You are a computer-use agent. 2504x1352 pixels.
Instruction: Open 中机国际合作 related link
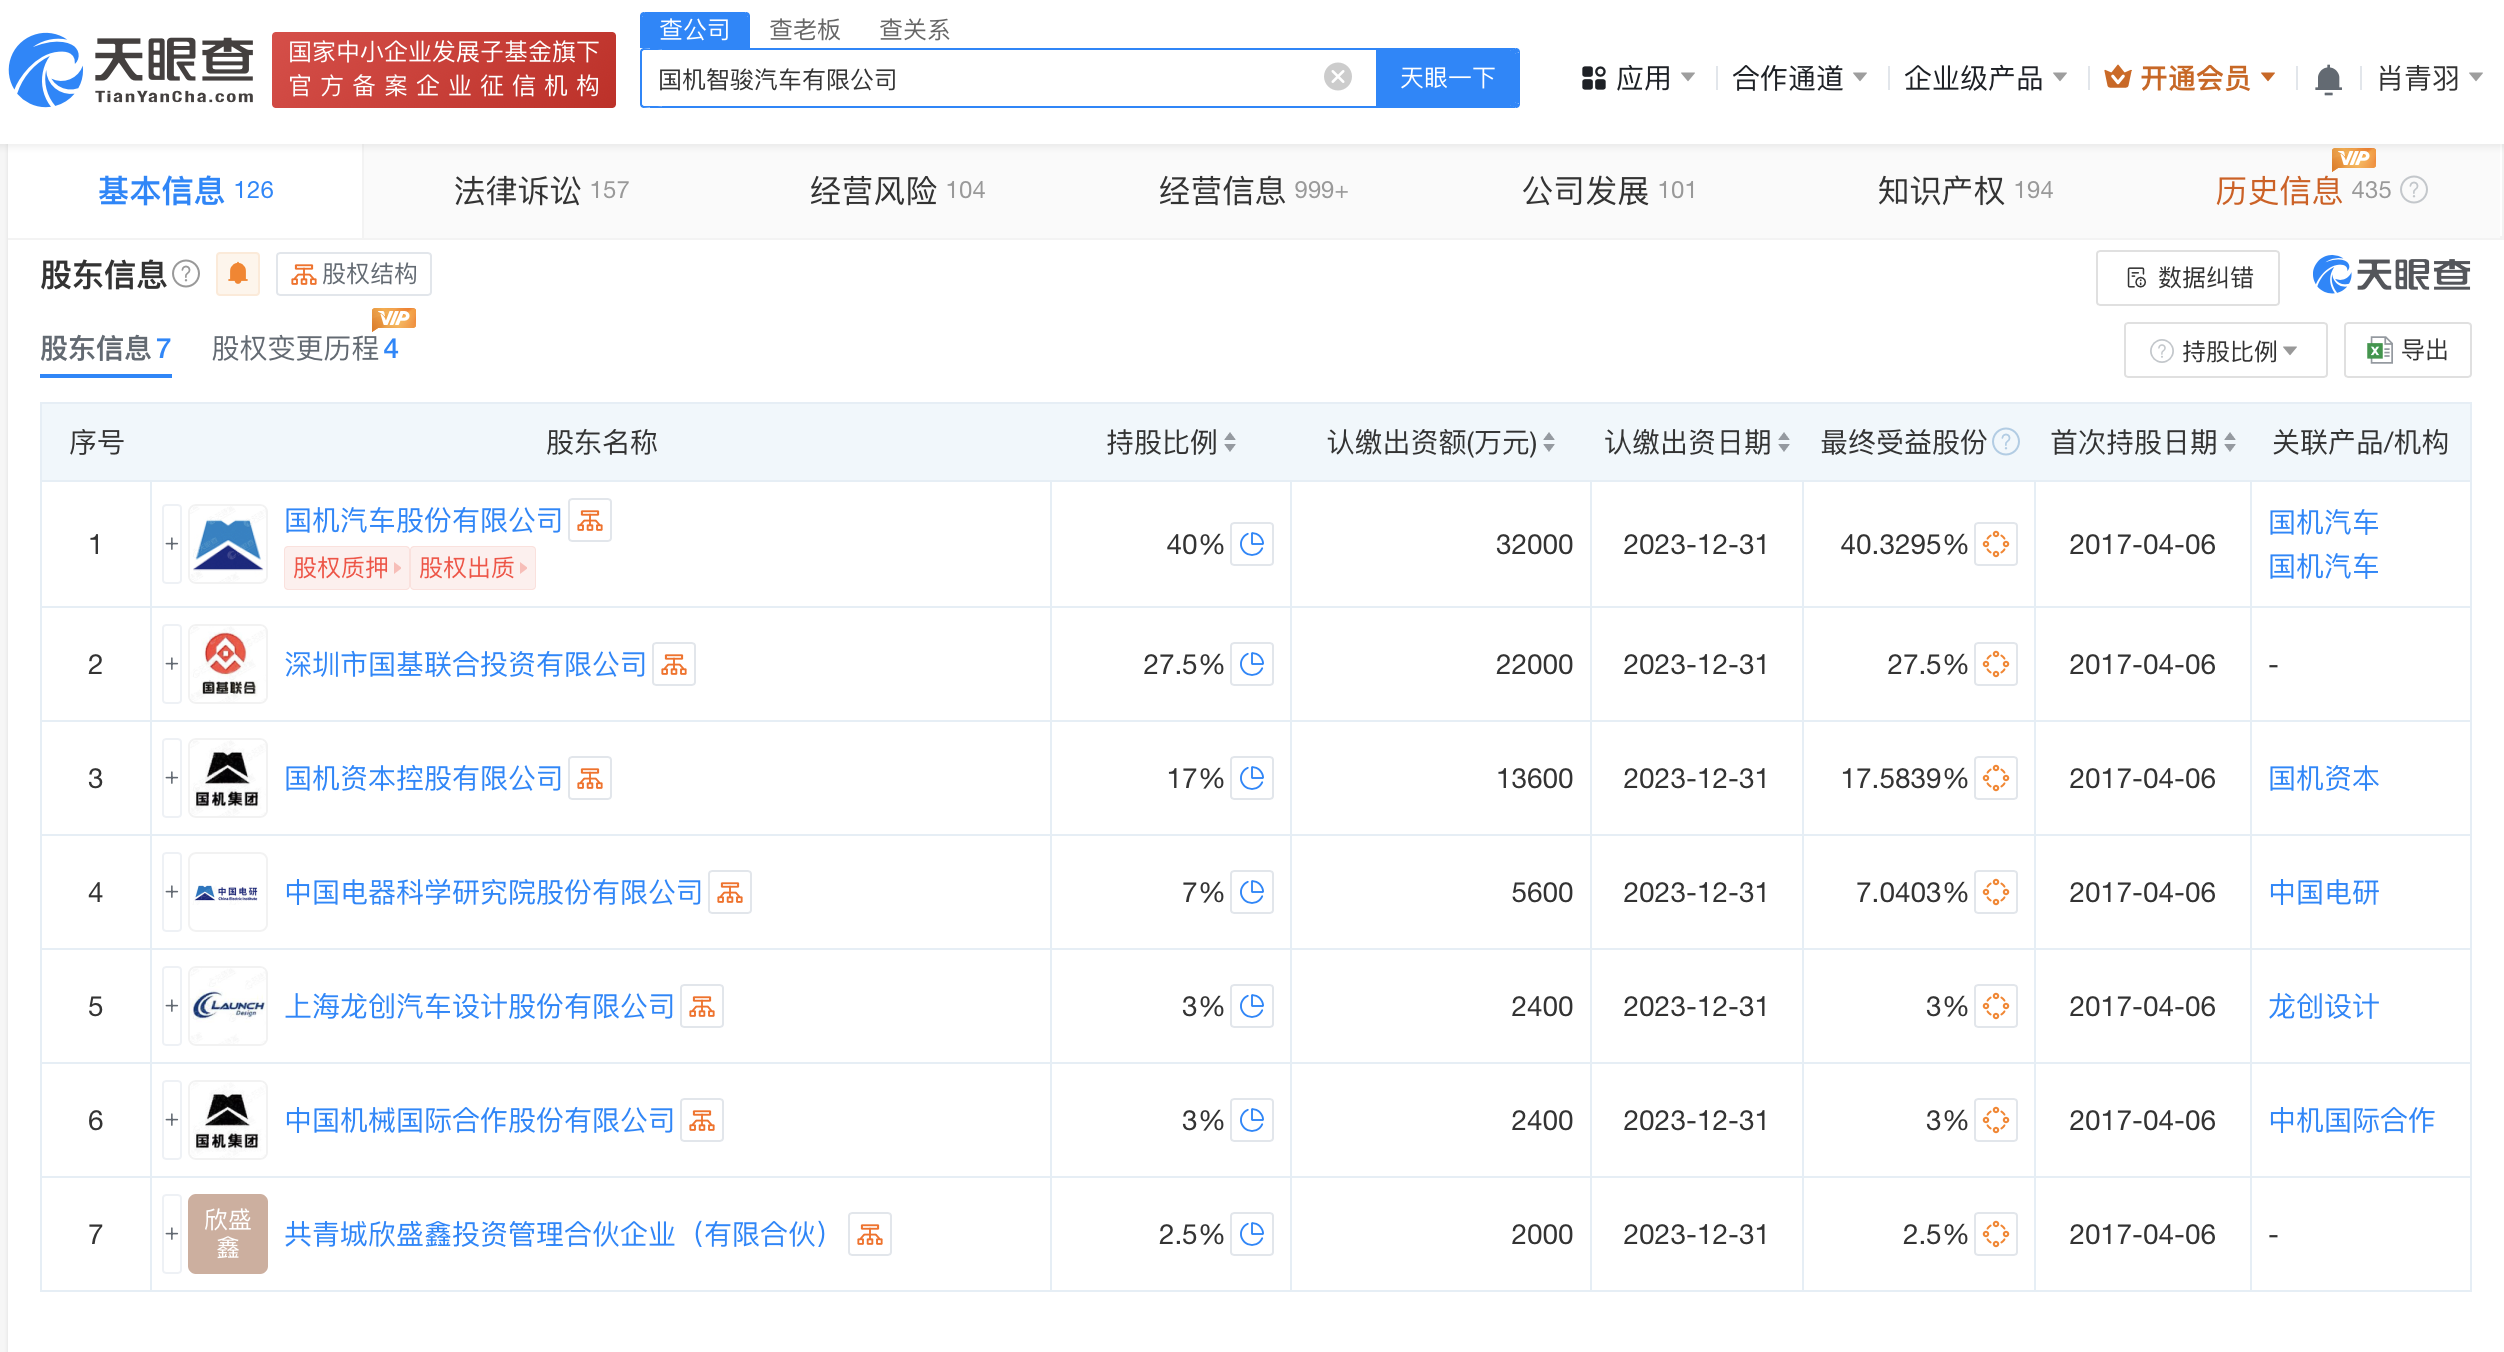(x=2351, y=1120)
